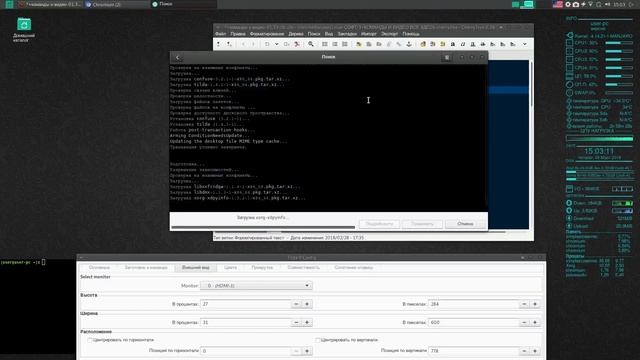Enable Центрировать по горизонтали checkbox

(x=90, y=340)
